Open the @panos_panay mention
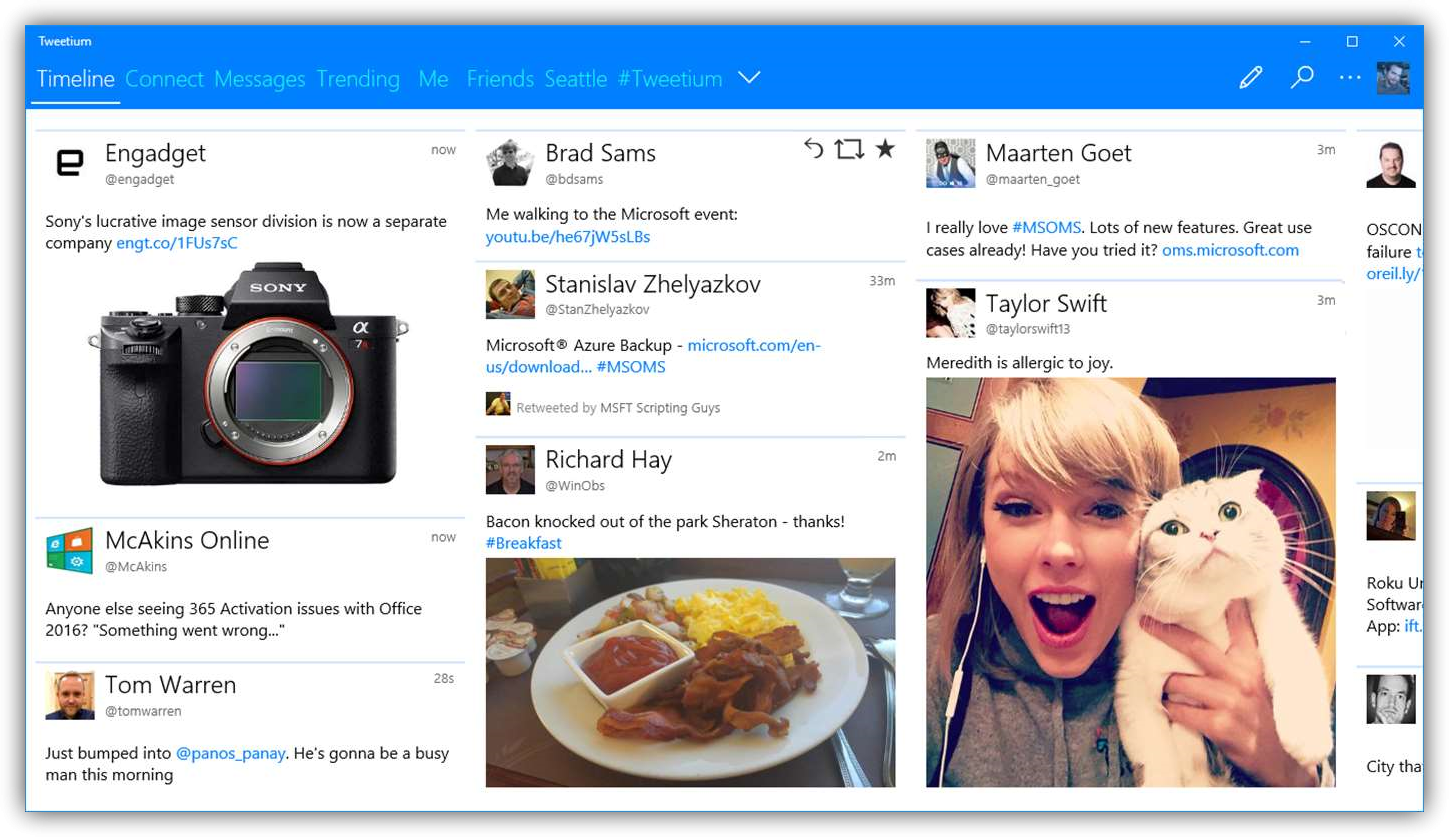Image resolution: width=1449 pixels, height=837 pixels. pyautogui.click(x=231, y=753)
